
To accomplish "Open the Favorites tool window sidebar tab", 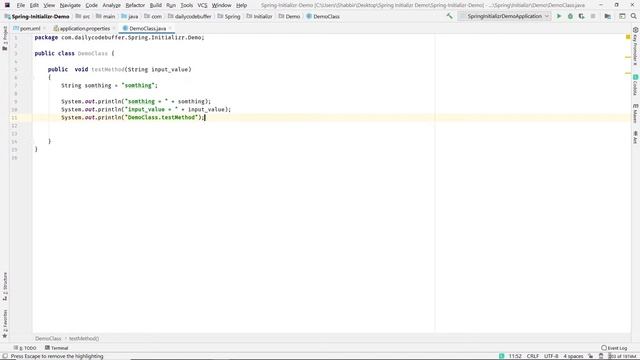I will click(5, 324).
